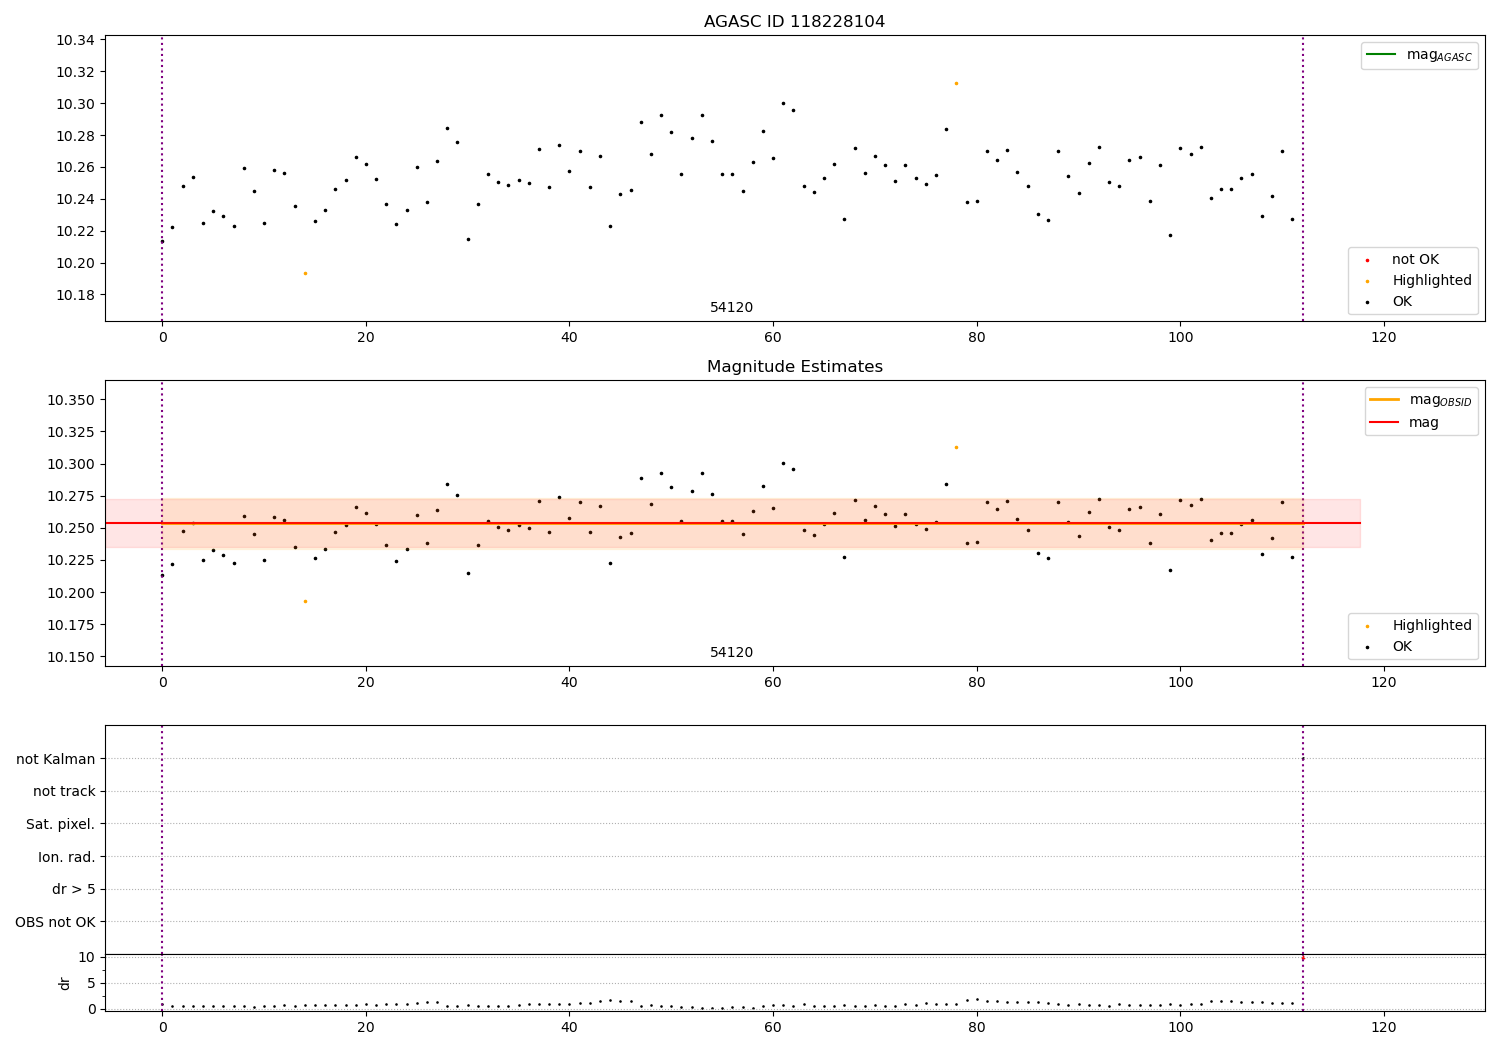Image resolution: width=1500 pixels, height=1050 pixels.
Task: Click the x-axis 60 tick in bottom plot
Action: pos(773,1028)
